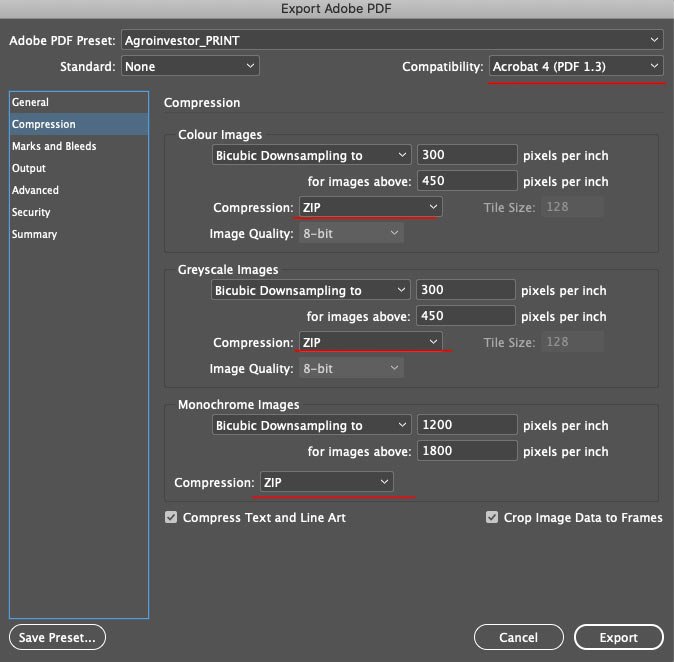Open the Standard dropdown showing None
The height and width of the screenshot is (662, 674).
point(190,66)
